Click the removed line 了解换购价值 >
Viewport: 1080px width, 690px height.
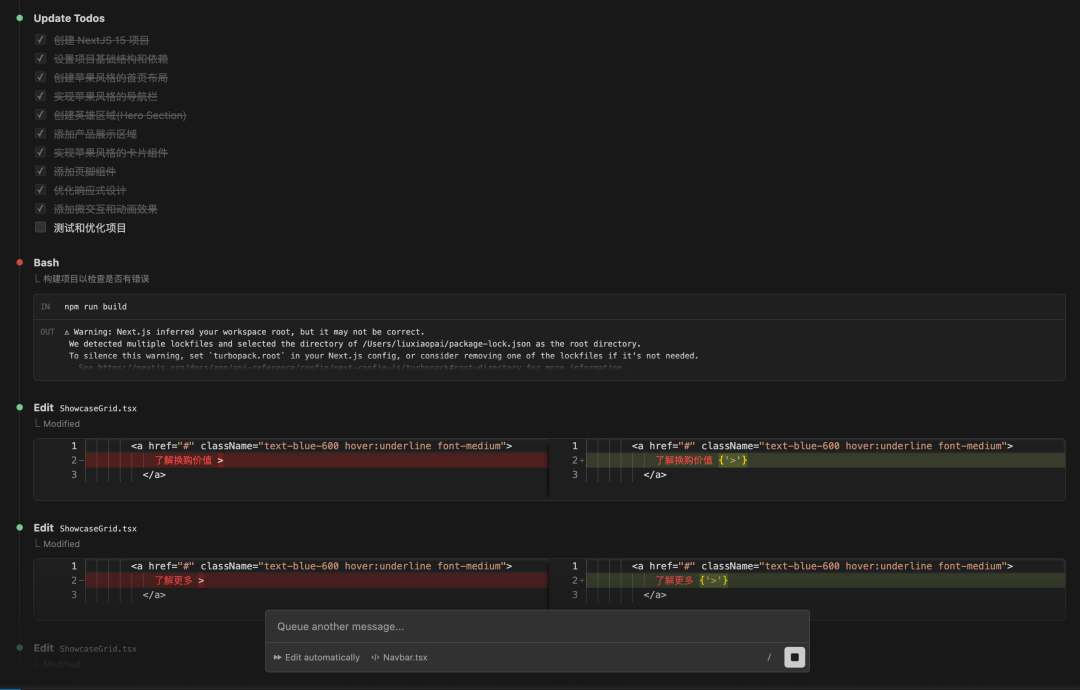point(317,460)
